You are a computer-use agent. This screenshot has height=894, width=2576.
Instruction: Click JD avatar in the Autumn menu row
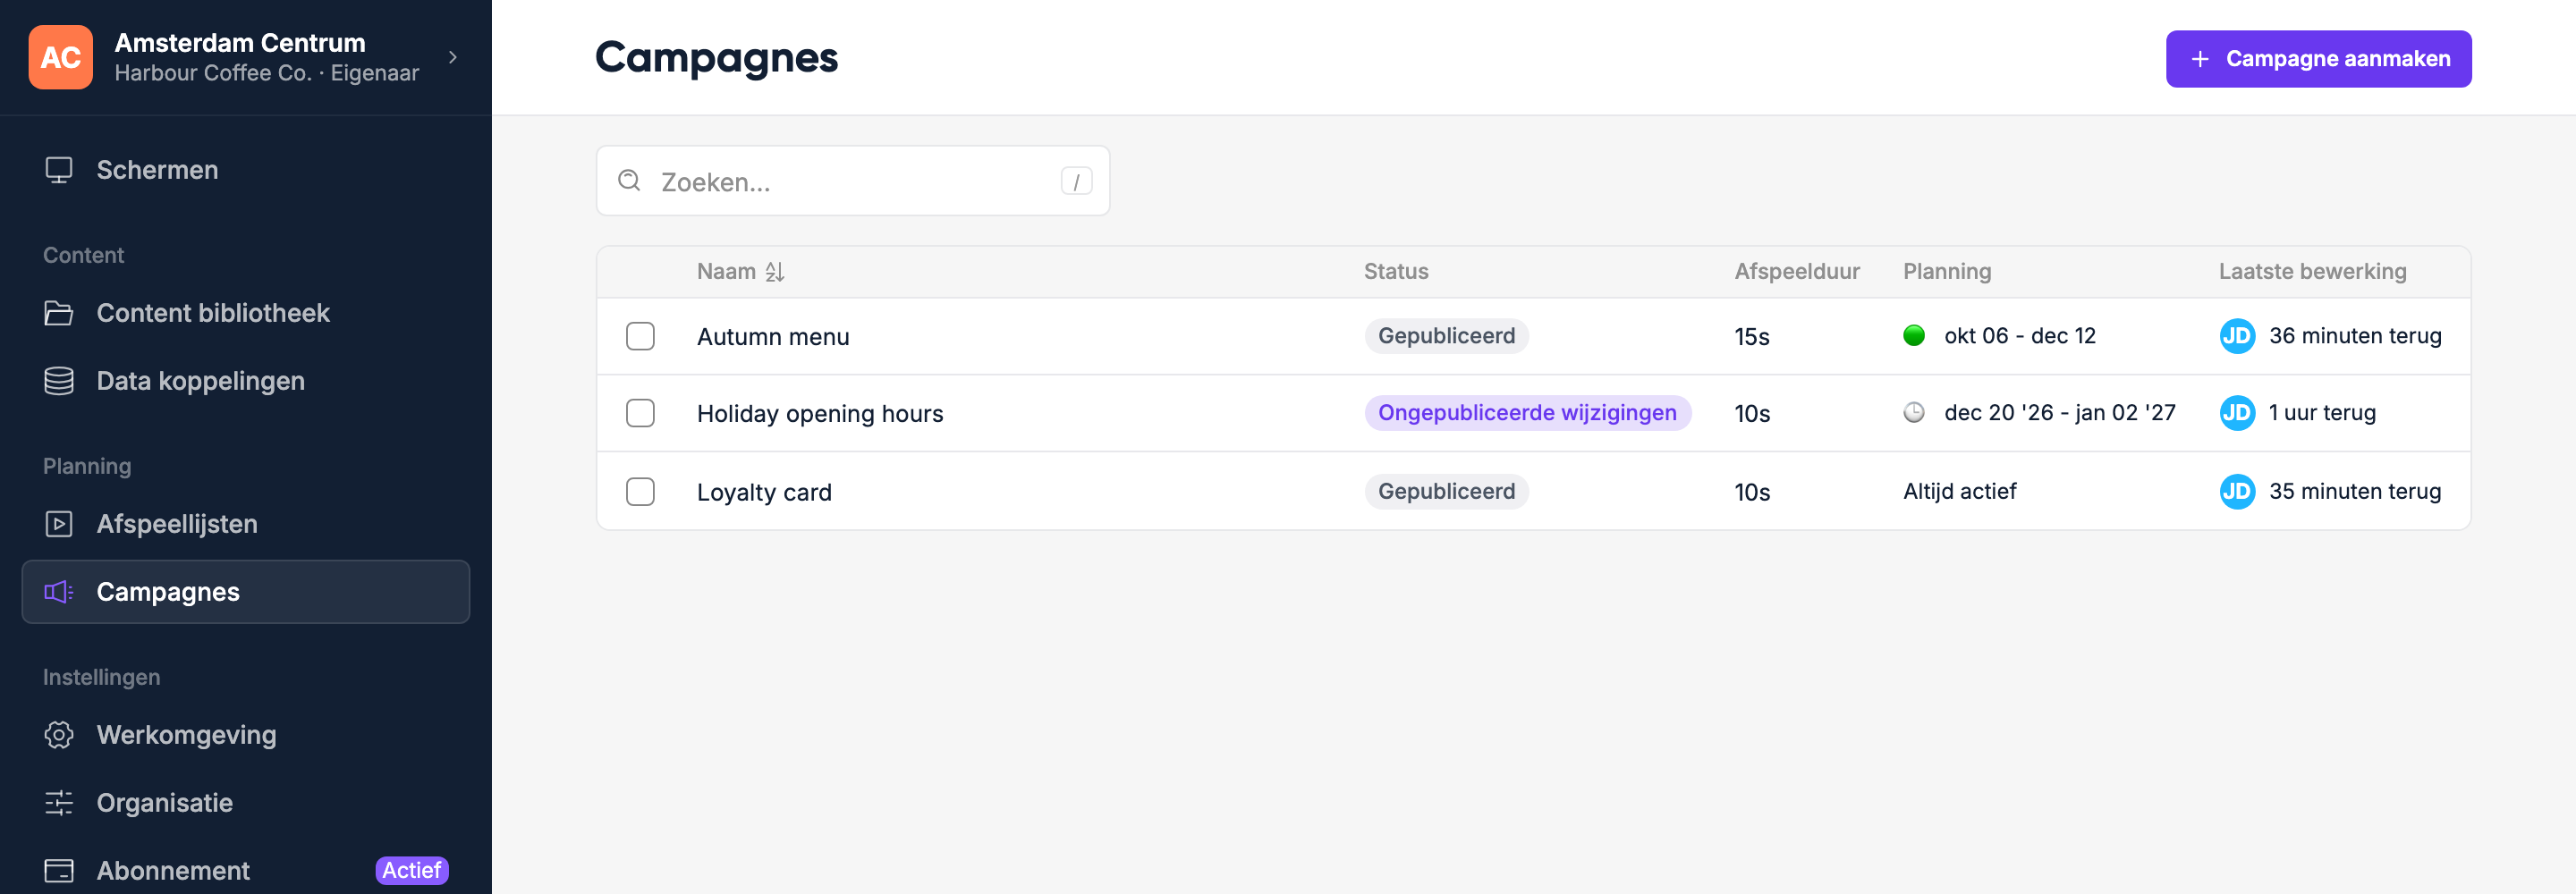[2237, 336]
